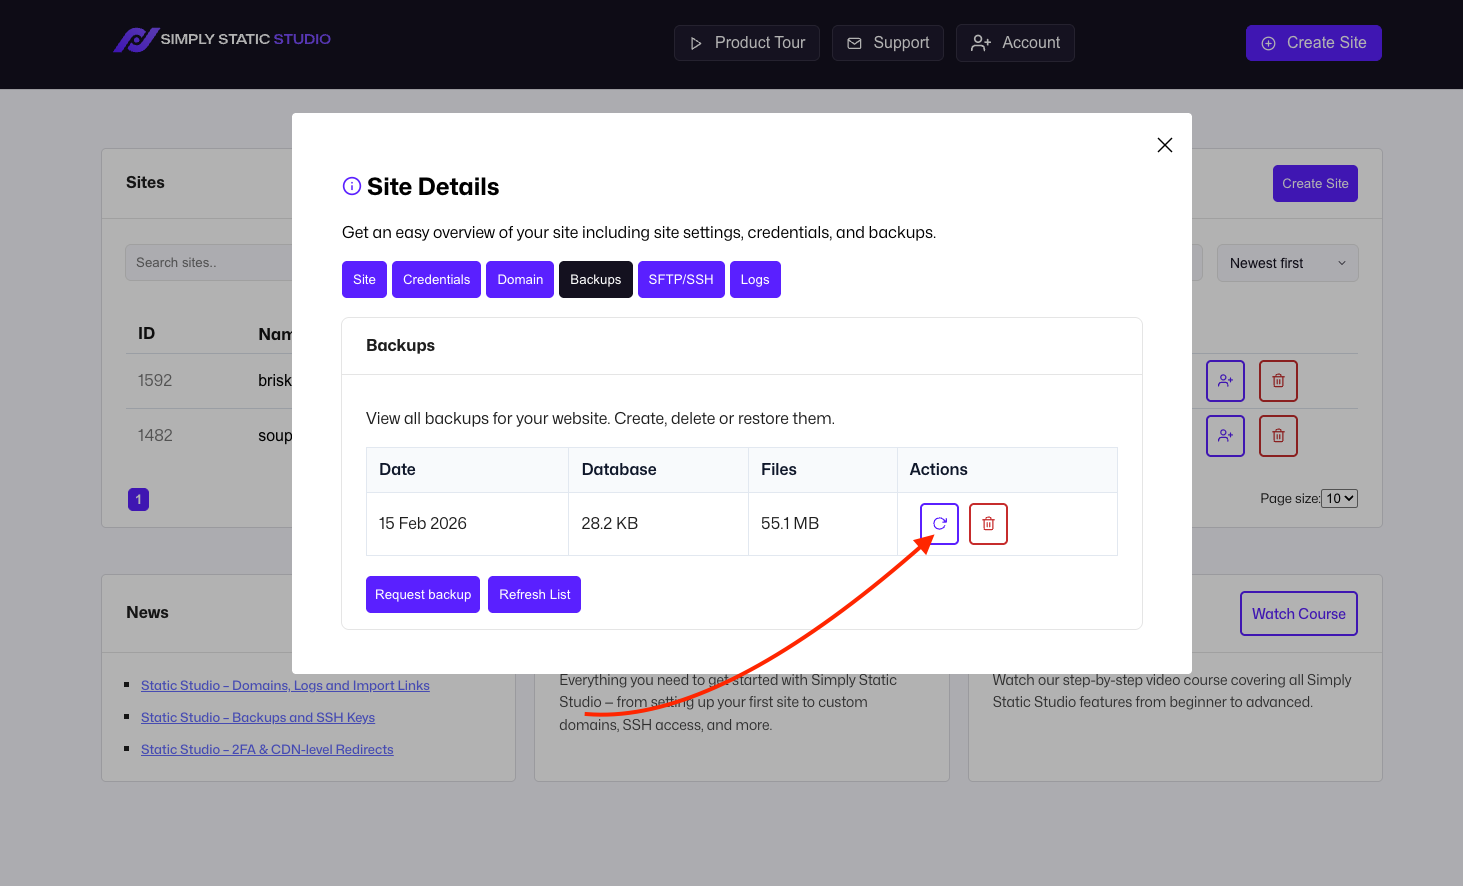This screenshot has height=886, width=1463.
Task: Open the Newest first sort dropdown
Action: [1288, 263]
